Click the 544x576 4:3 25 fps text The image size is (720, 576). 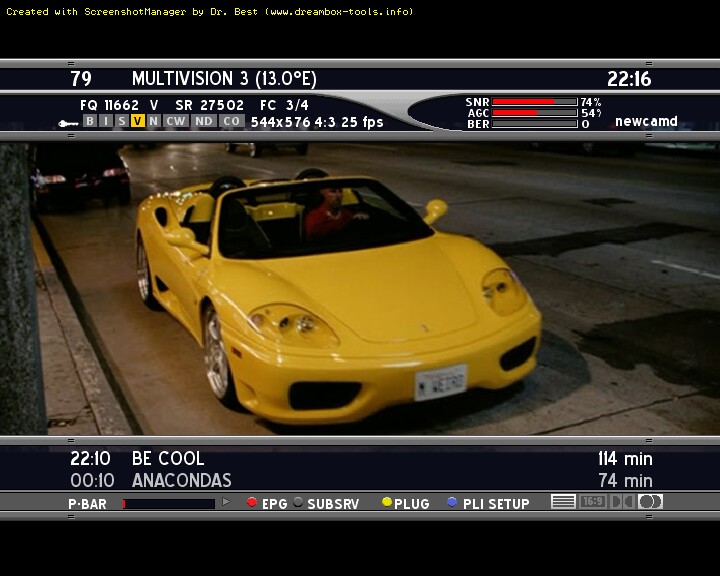pos(317,122)
